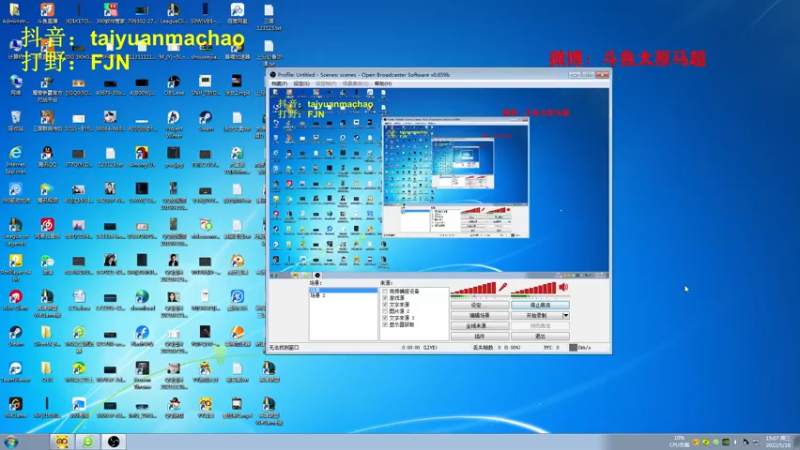Uncheck the 文字来源 source checkbox
Image resolution: width=800 pixels, height=450 pixels.
pos(385,305)
